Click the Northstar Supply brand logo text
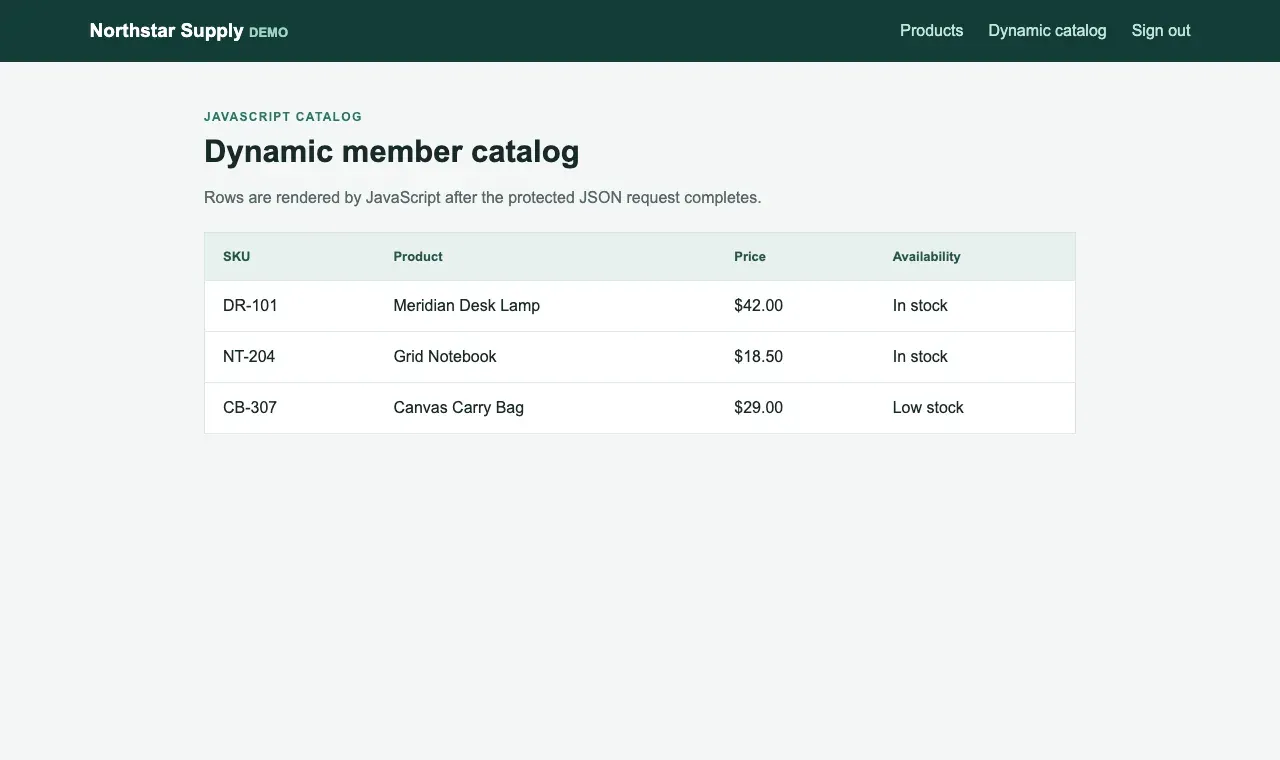 tap(167, 31)
